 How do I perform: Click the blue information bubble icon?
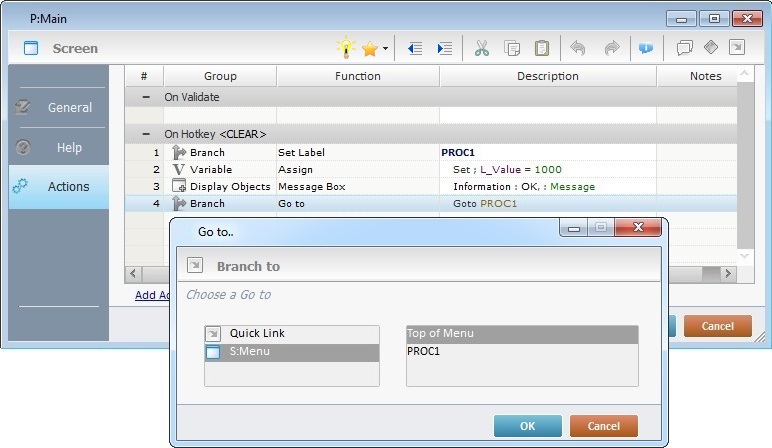click(x=646, y=48)
